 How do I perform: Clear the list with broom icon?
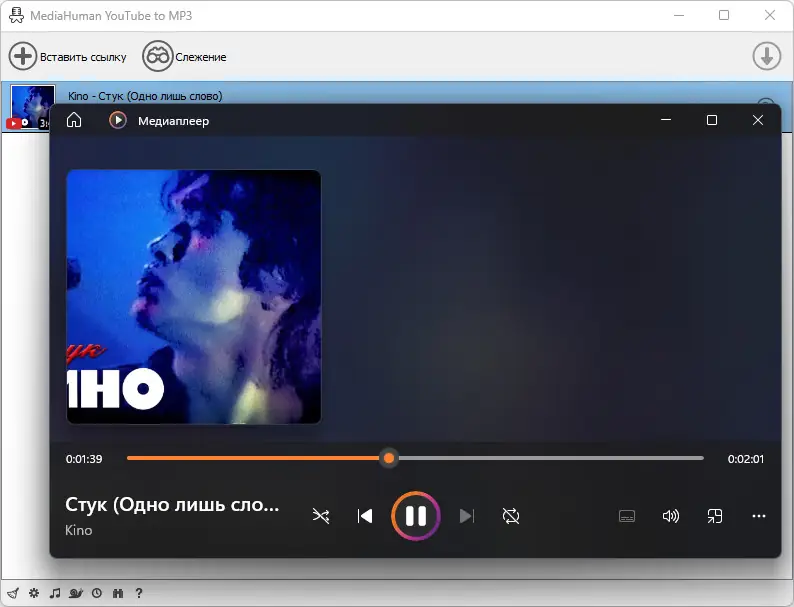coord(13,593)
